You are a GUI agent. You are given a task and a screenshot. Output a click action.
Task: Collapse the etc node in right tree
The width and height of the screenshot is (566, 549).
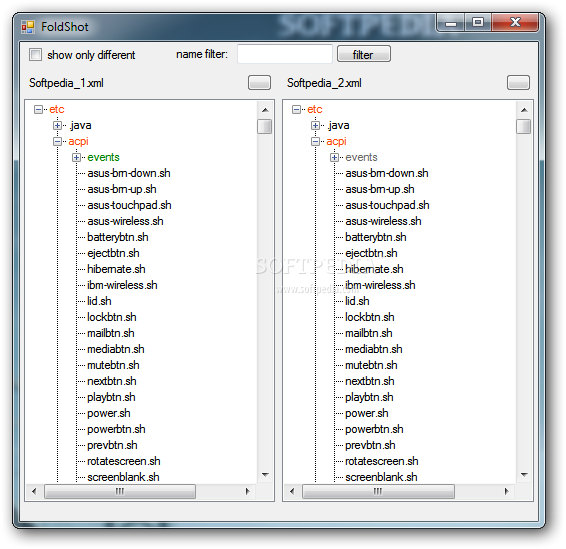click(x=296, y=109)
